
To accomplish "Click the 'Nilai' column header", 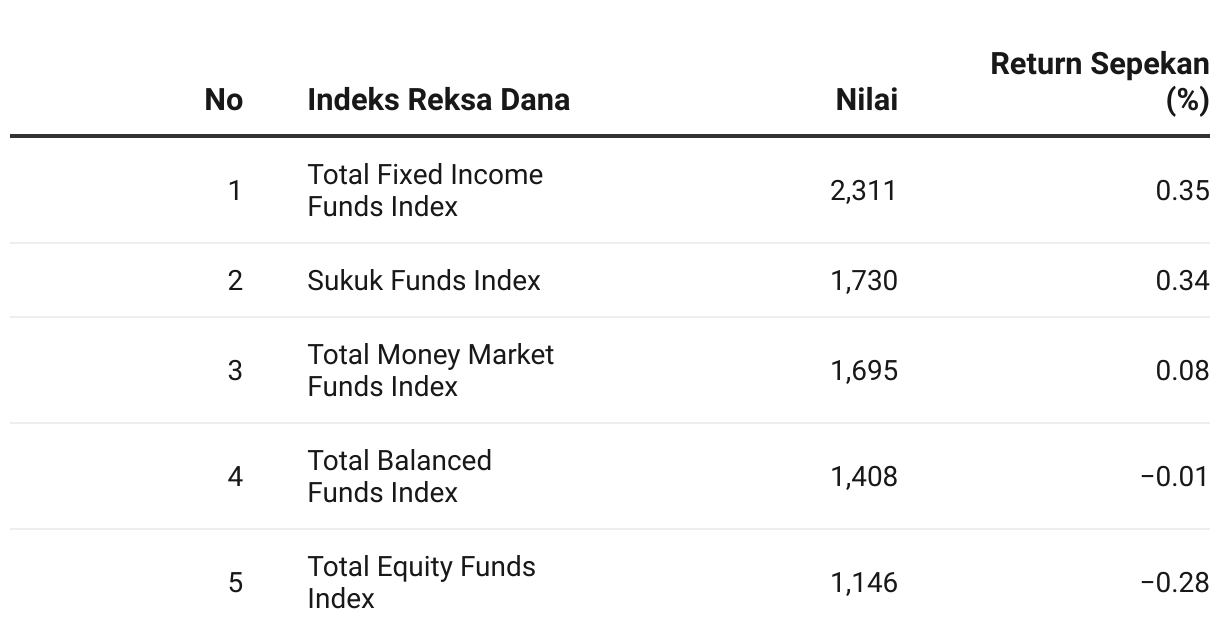I will coord(867,100).
